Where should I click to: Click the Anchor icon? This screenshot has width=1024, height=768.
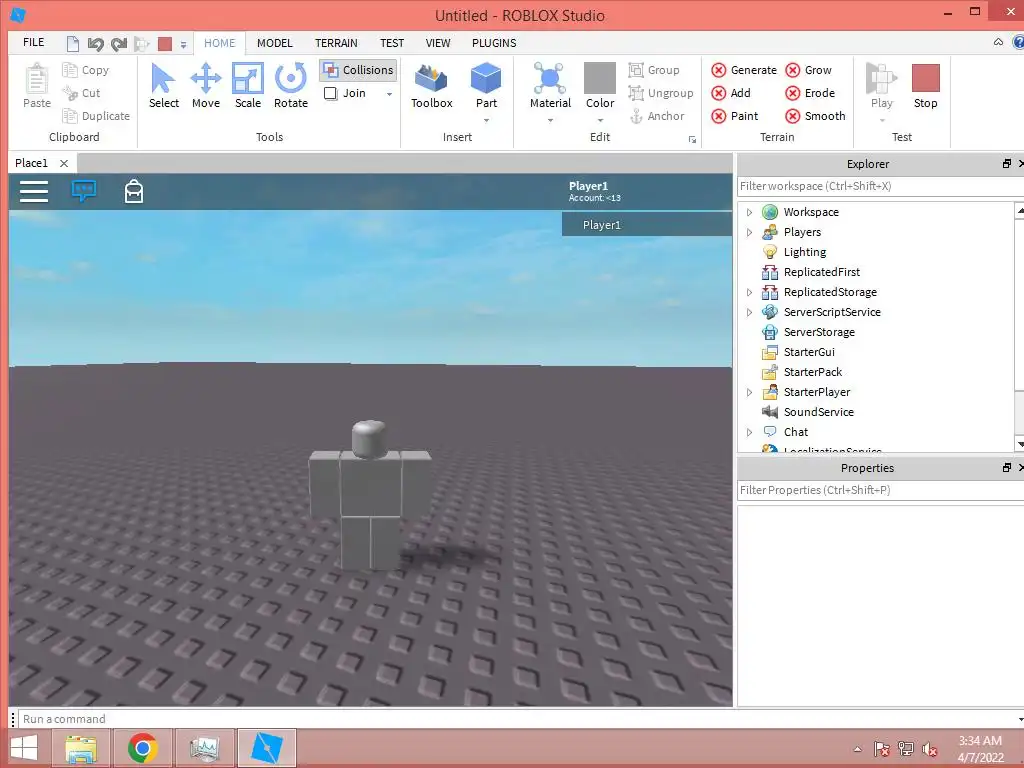click(635, 116)
